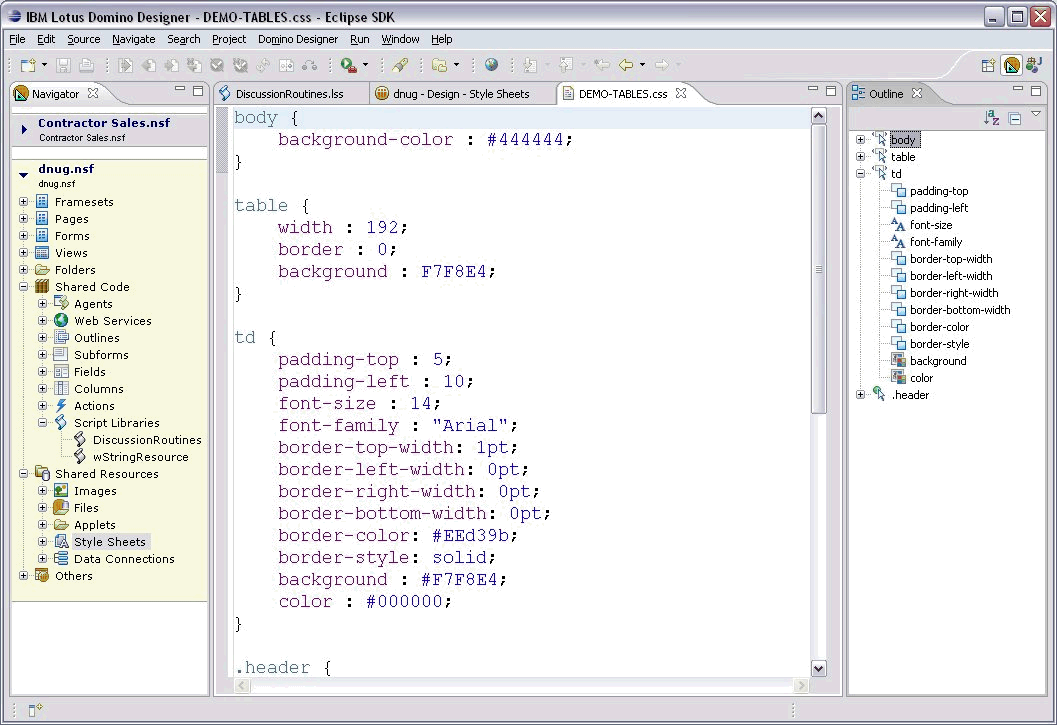
Task: Open the toolbar folder icon dropdown arrow
Action: (456, 65)
